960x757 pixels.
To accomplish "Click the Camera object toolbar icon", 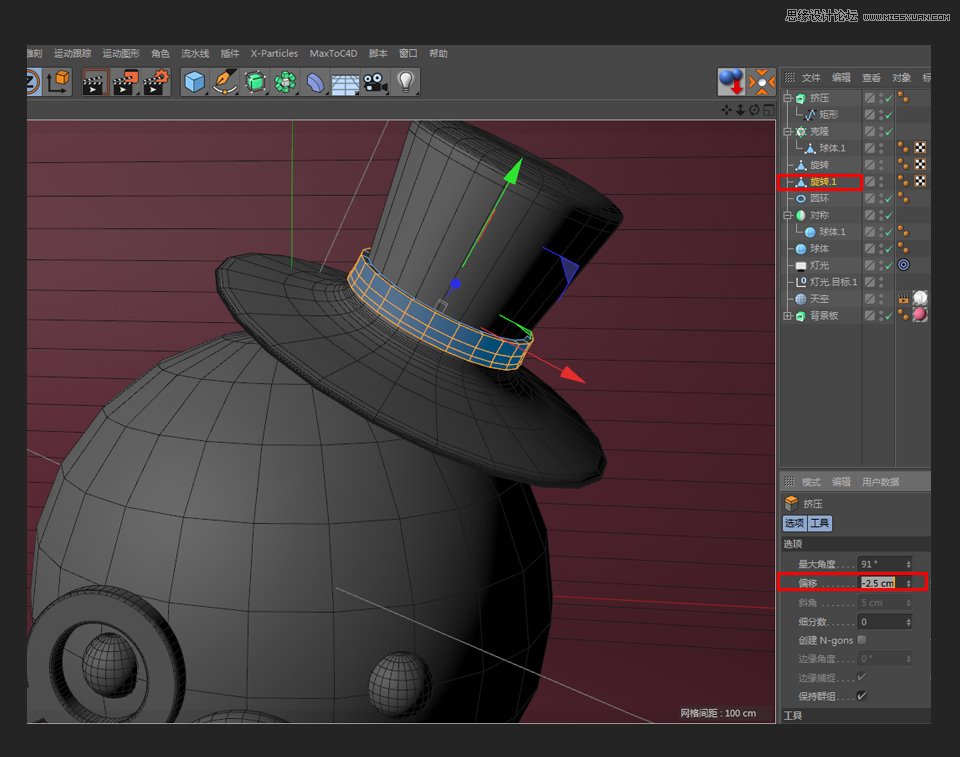I will pos(375,82).
